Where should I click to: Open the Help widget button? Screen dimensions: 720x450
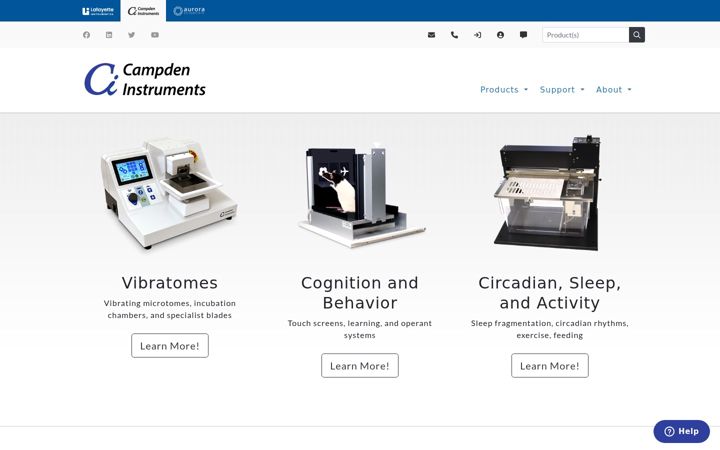point(681,431)
